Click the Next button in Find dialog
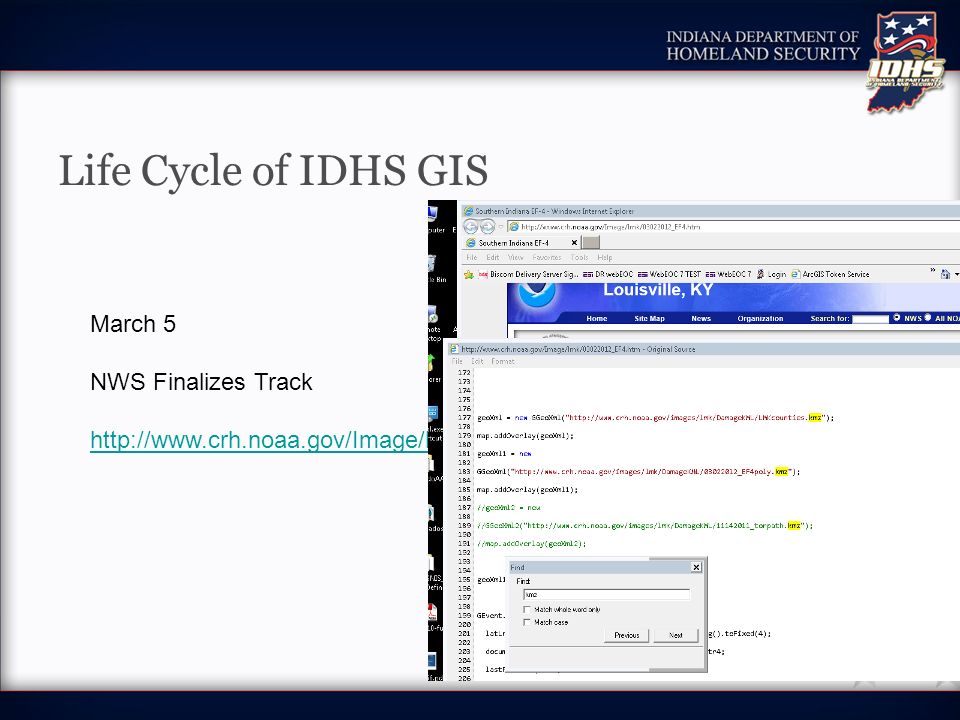The height and width of the screenshot is (720, 960). click(676, 636)
